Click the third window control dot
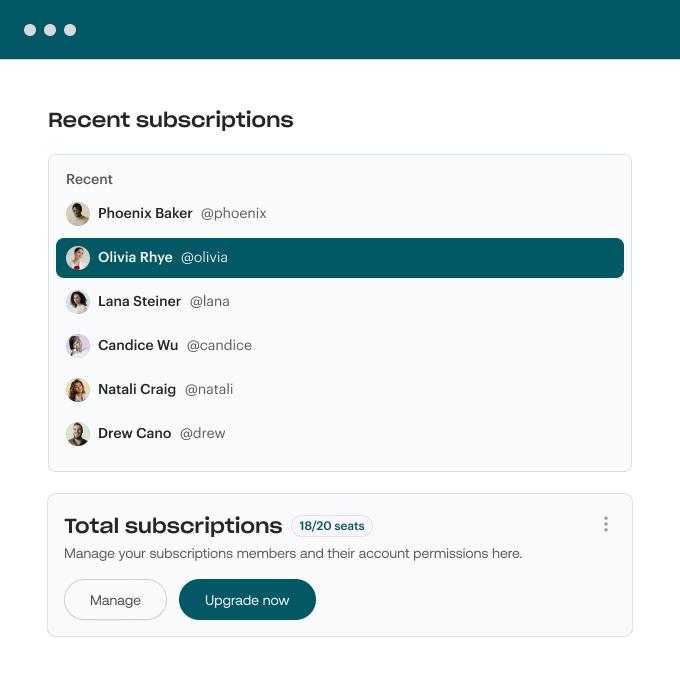This screenshot has width=680, height=680. (x=70, y=30)
